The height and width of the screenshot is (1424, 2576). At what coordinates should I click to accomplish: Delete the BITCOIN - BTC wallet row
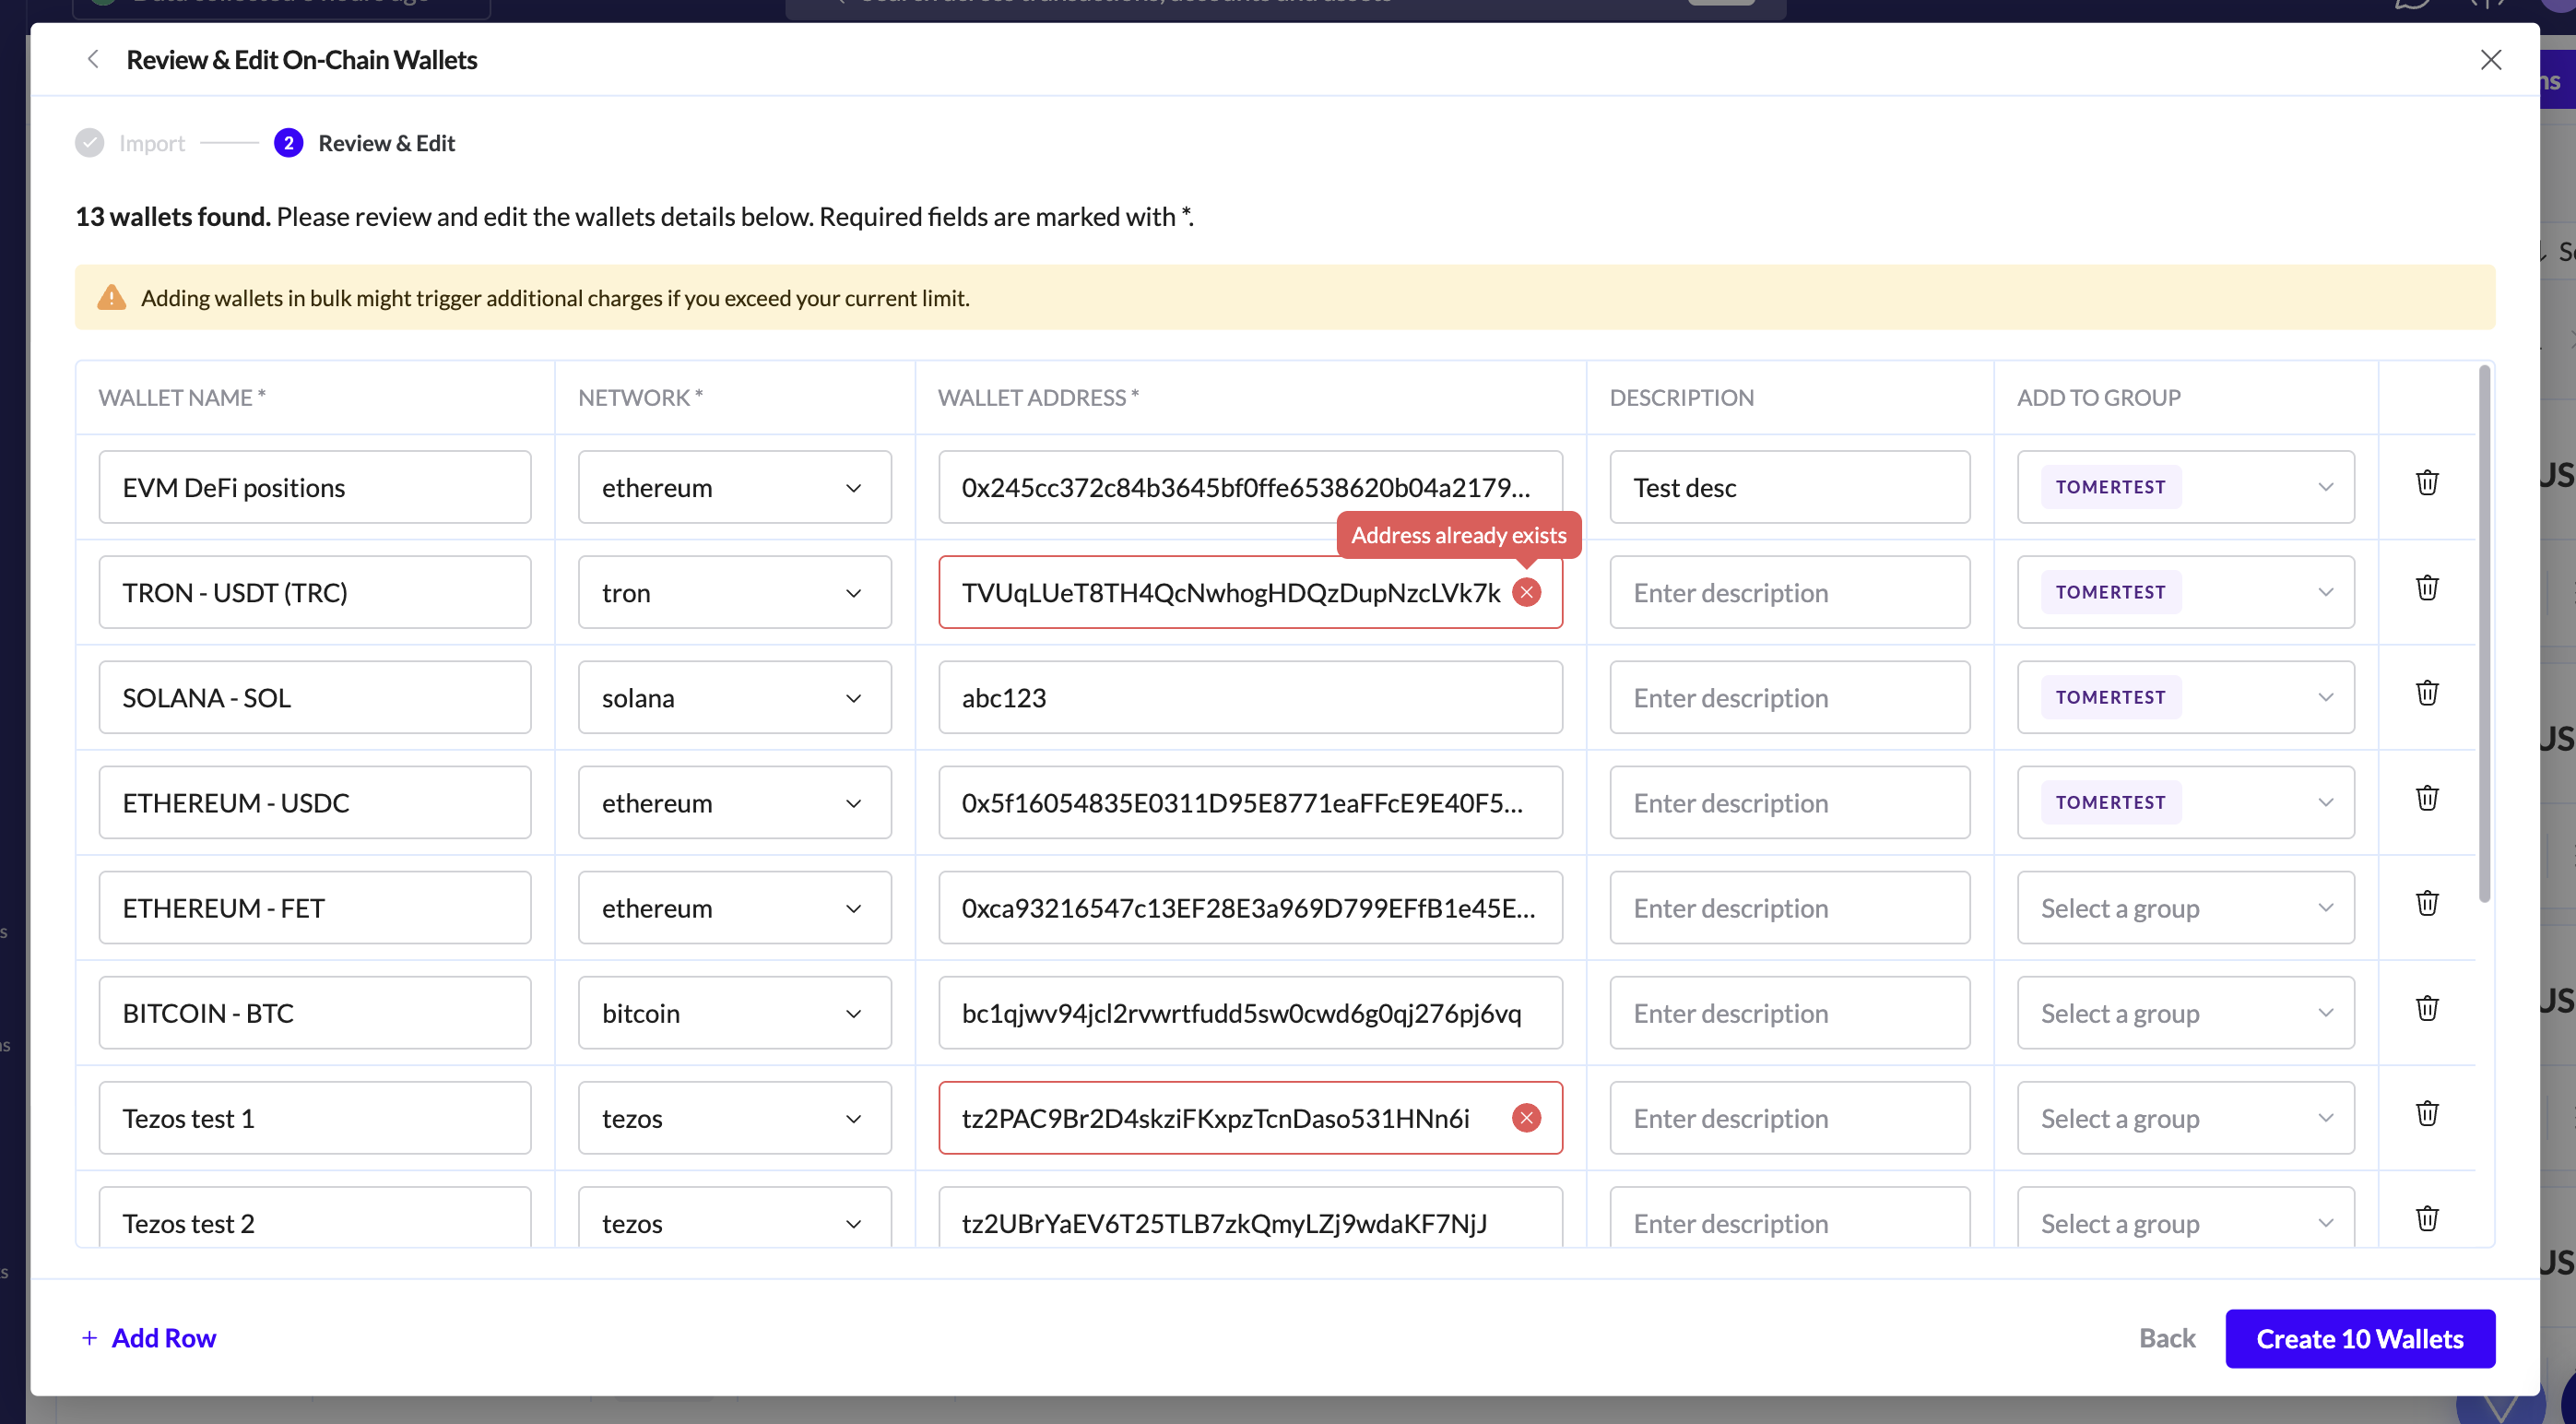pos(2427,1008)
